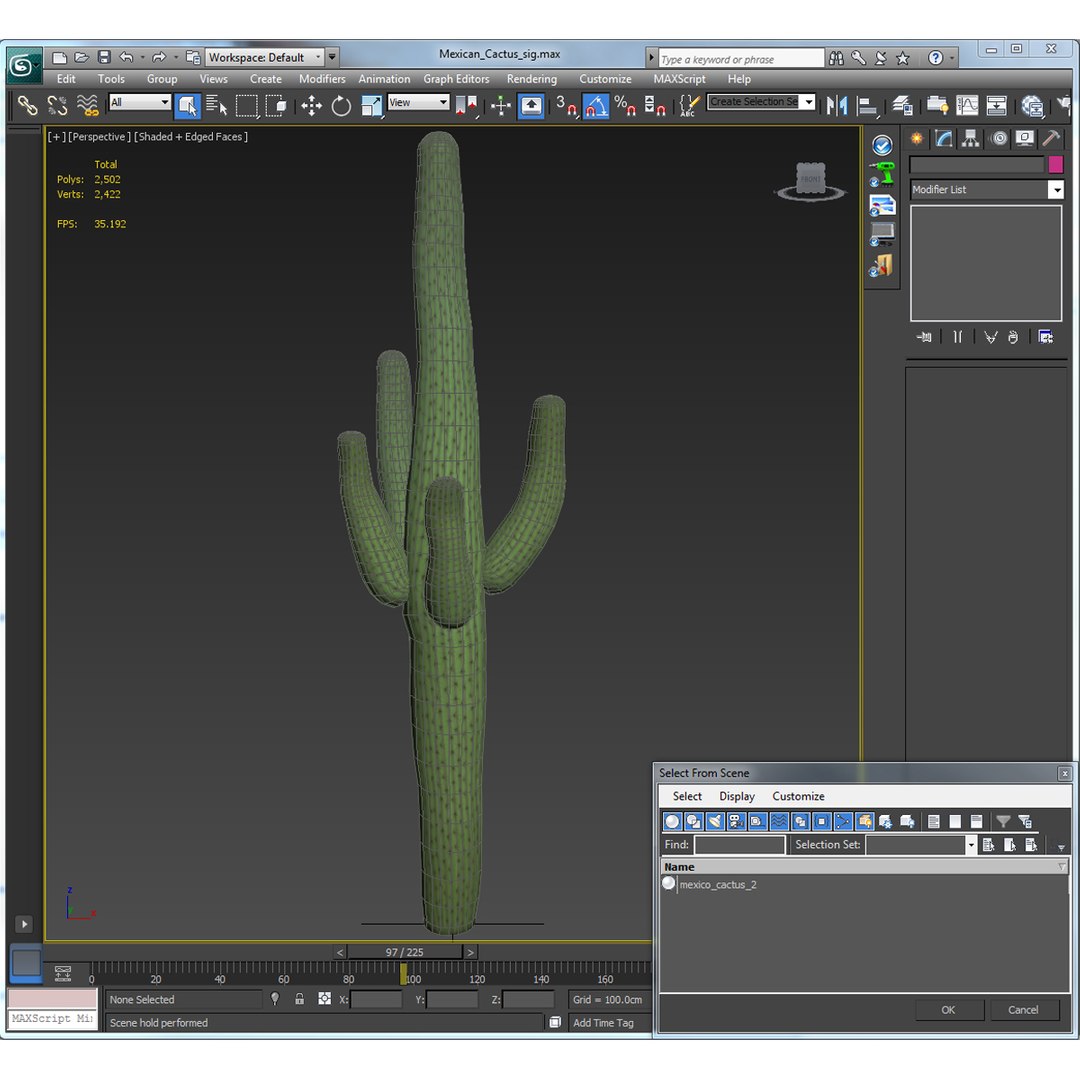The image size is (1080, 1080).
Task: Activate the Select and Move tool
Action: coord(311,105)
